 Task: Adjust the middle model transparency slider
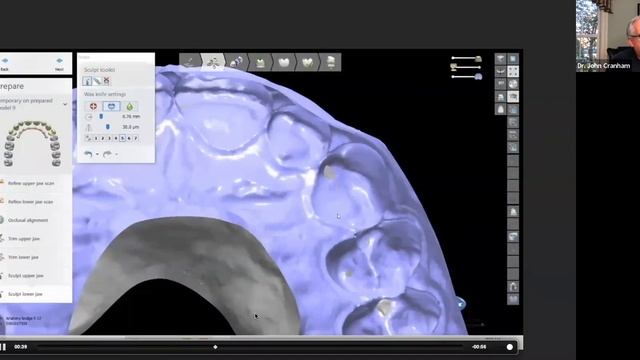point(454,67)
